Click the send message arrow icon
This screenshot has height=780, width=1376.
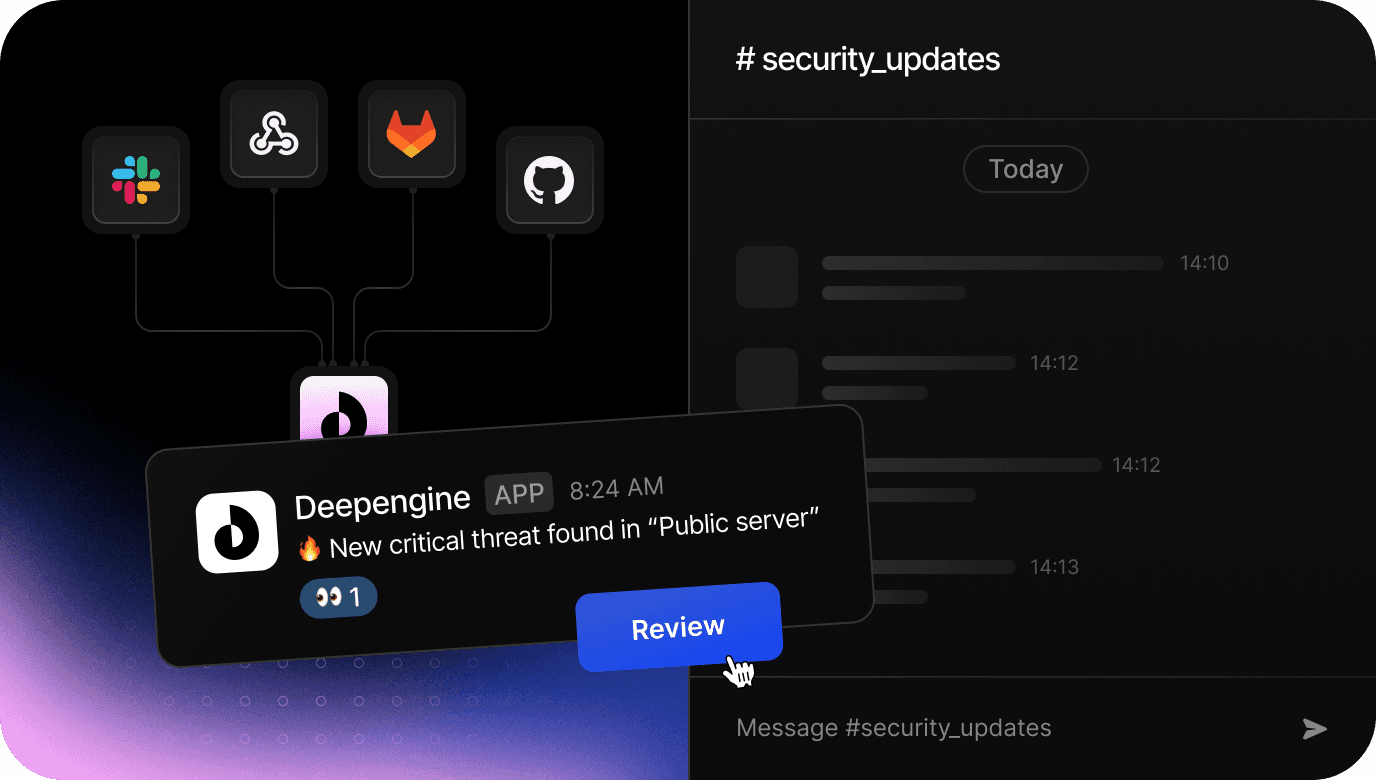coord(1315,729)
